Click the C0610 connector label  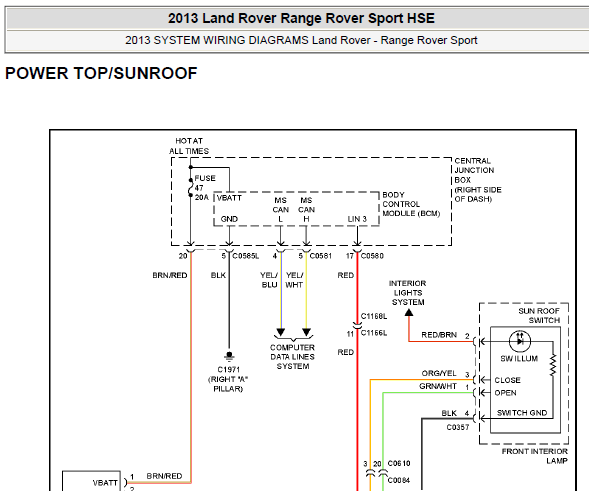tap(399, 464)
